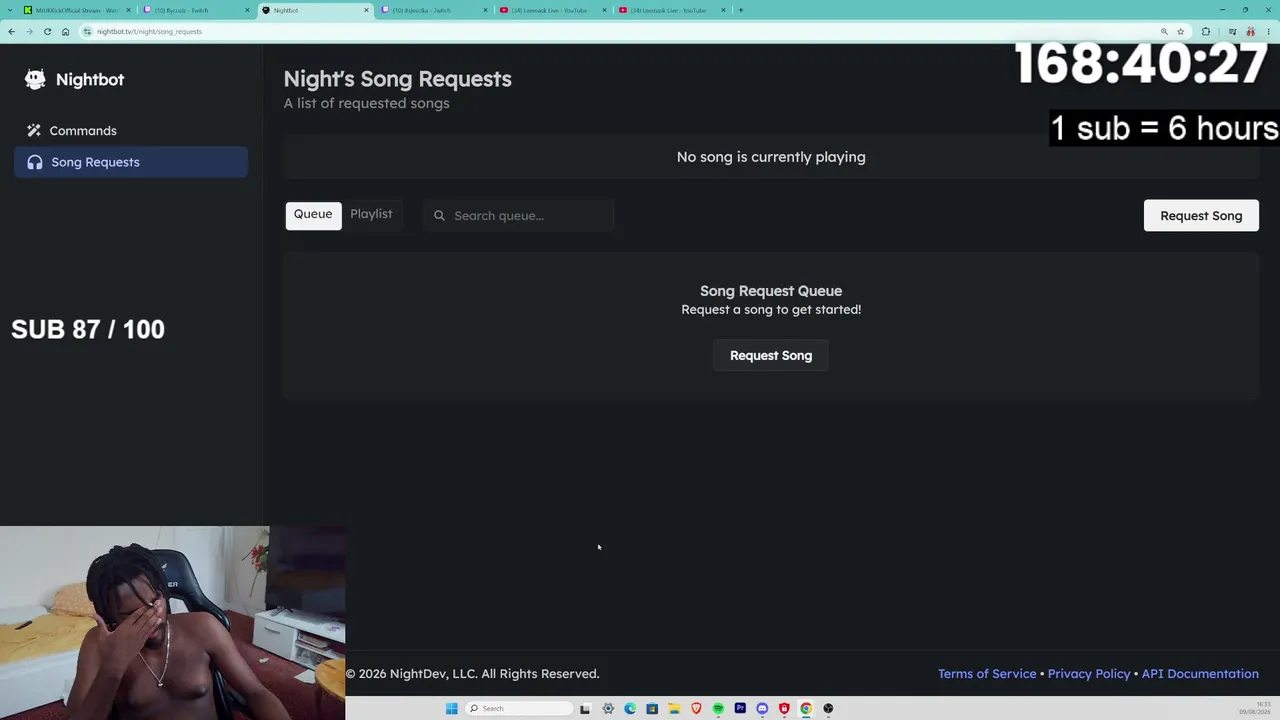Open Premiere Pro from the taskbar
Image resolution: width=1280 pixels, height=720 pixels.
tap(740, 708)
